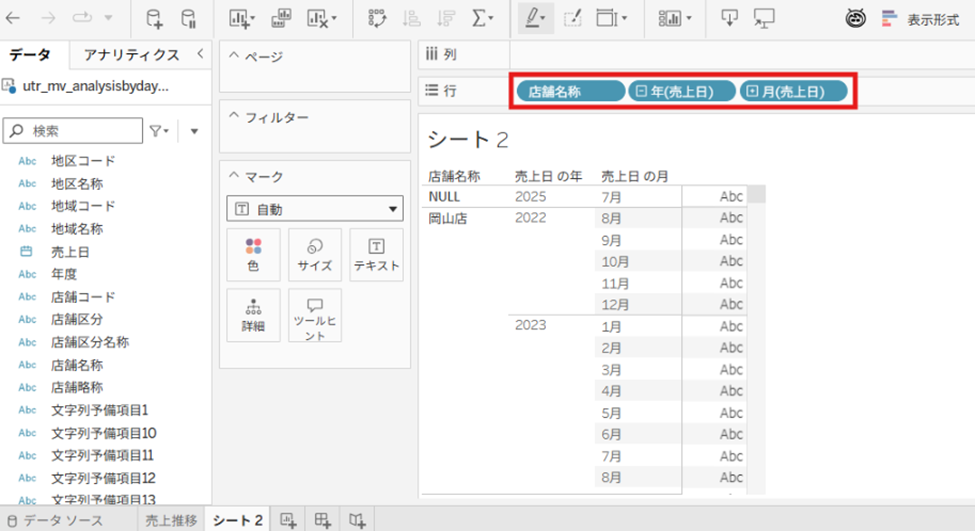This screenshot has width=975, height=531.
Task: Collapse the data pane with chevron
Action: (200, 54)
